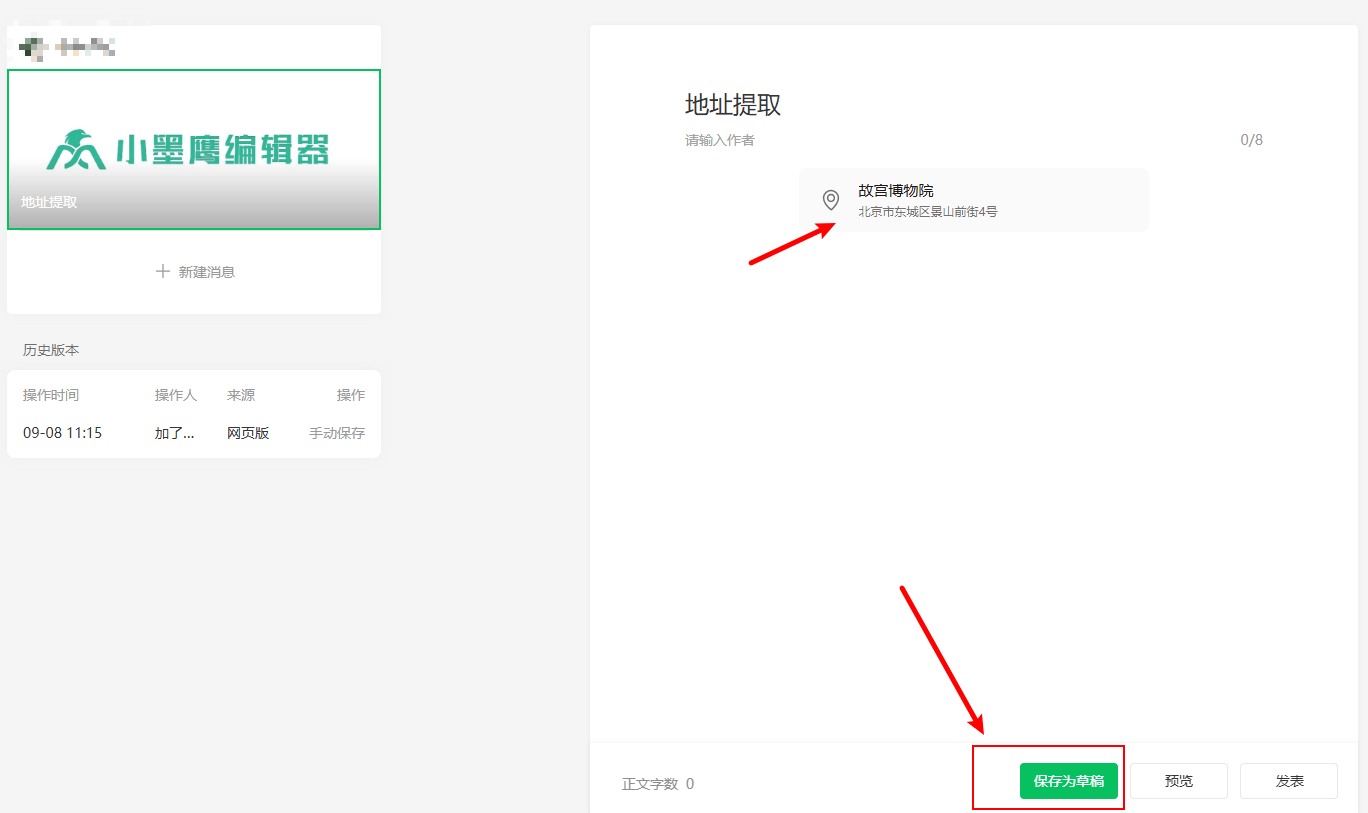Click the 操作人 entry showing 加了...

coord(175,433)
